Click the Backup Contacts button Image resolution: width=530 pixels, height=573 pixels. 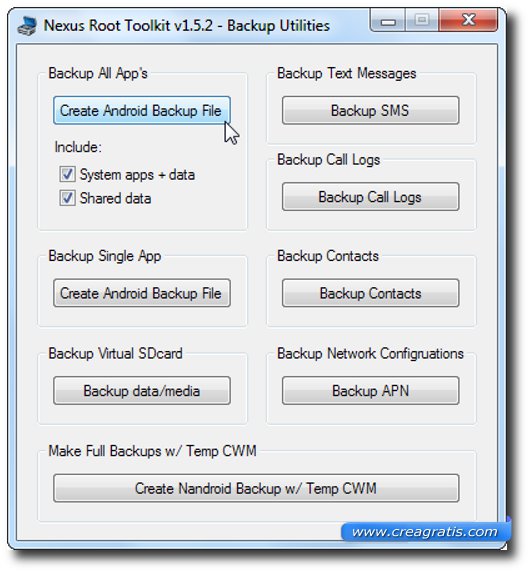[370, 293]
